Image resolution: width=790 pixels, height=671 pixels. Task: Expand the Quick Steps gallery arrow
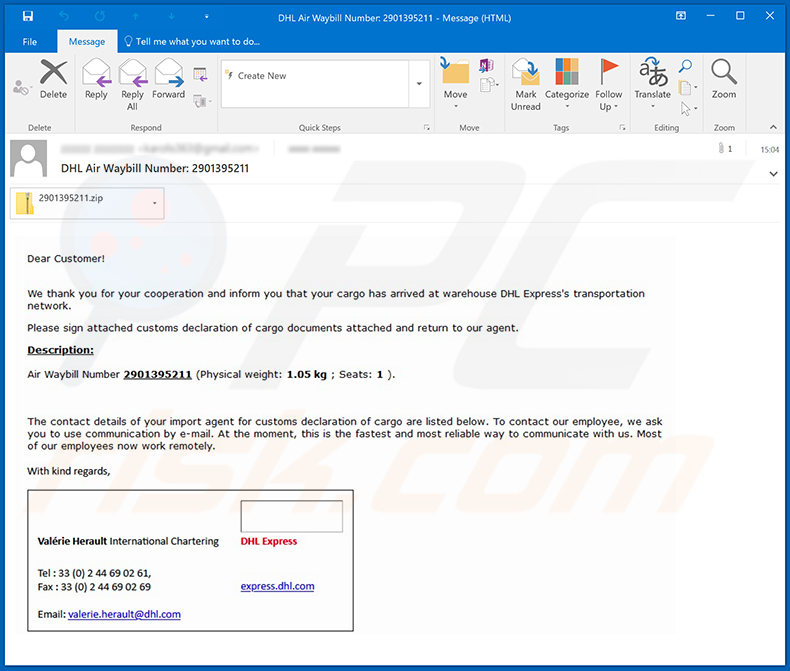point(419,84)
